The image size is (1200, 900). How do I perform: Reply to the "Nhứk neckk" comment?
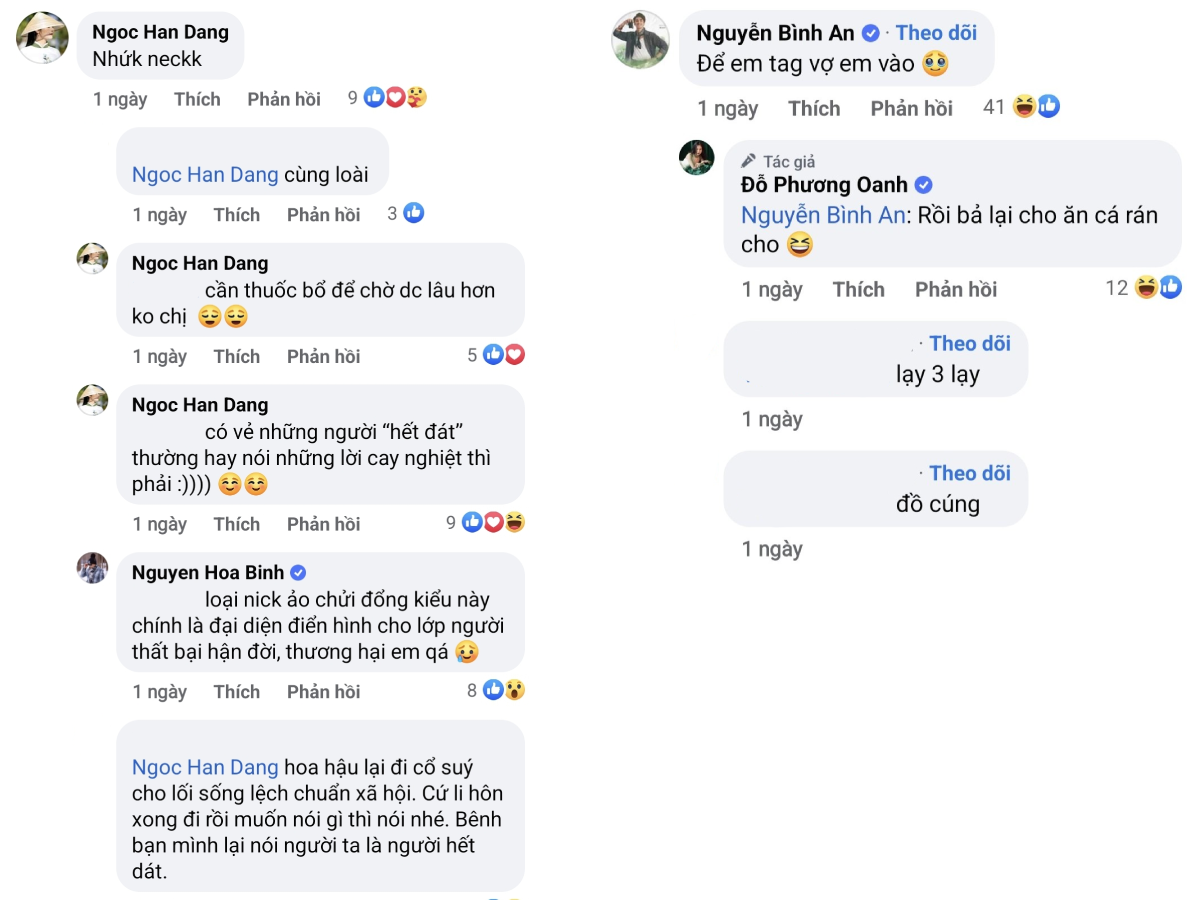(x=284, y=99)
